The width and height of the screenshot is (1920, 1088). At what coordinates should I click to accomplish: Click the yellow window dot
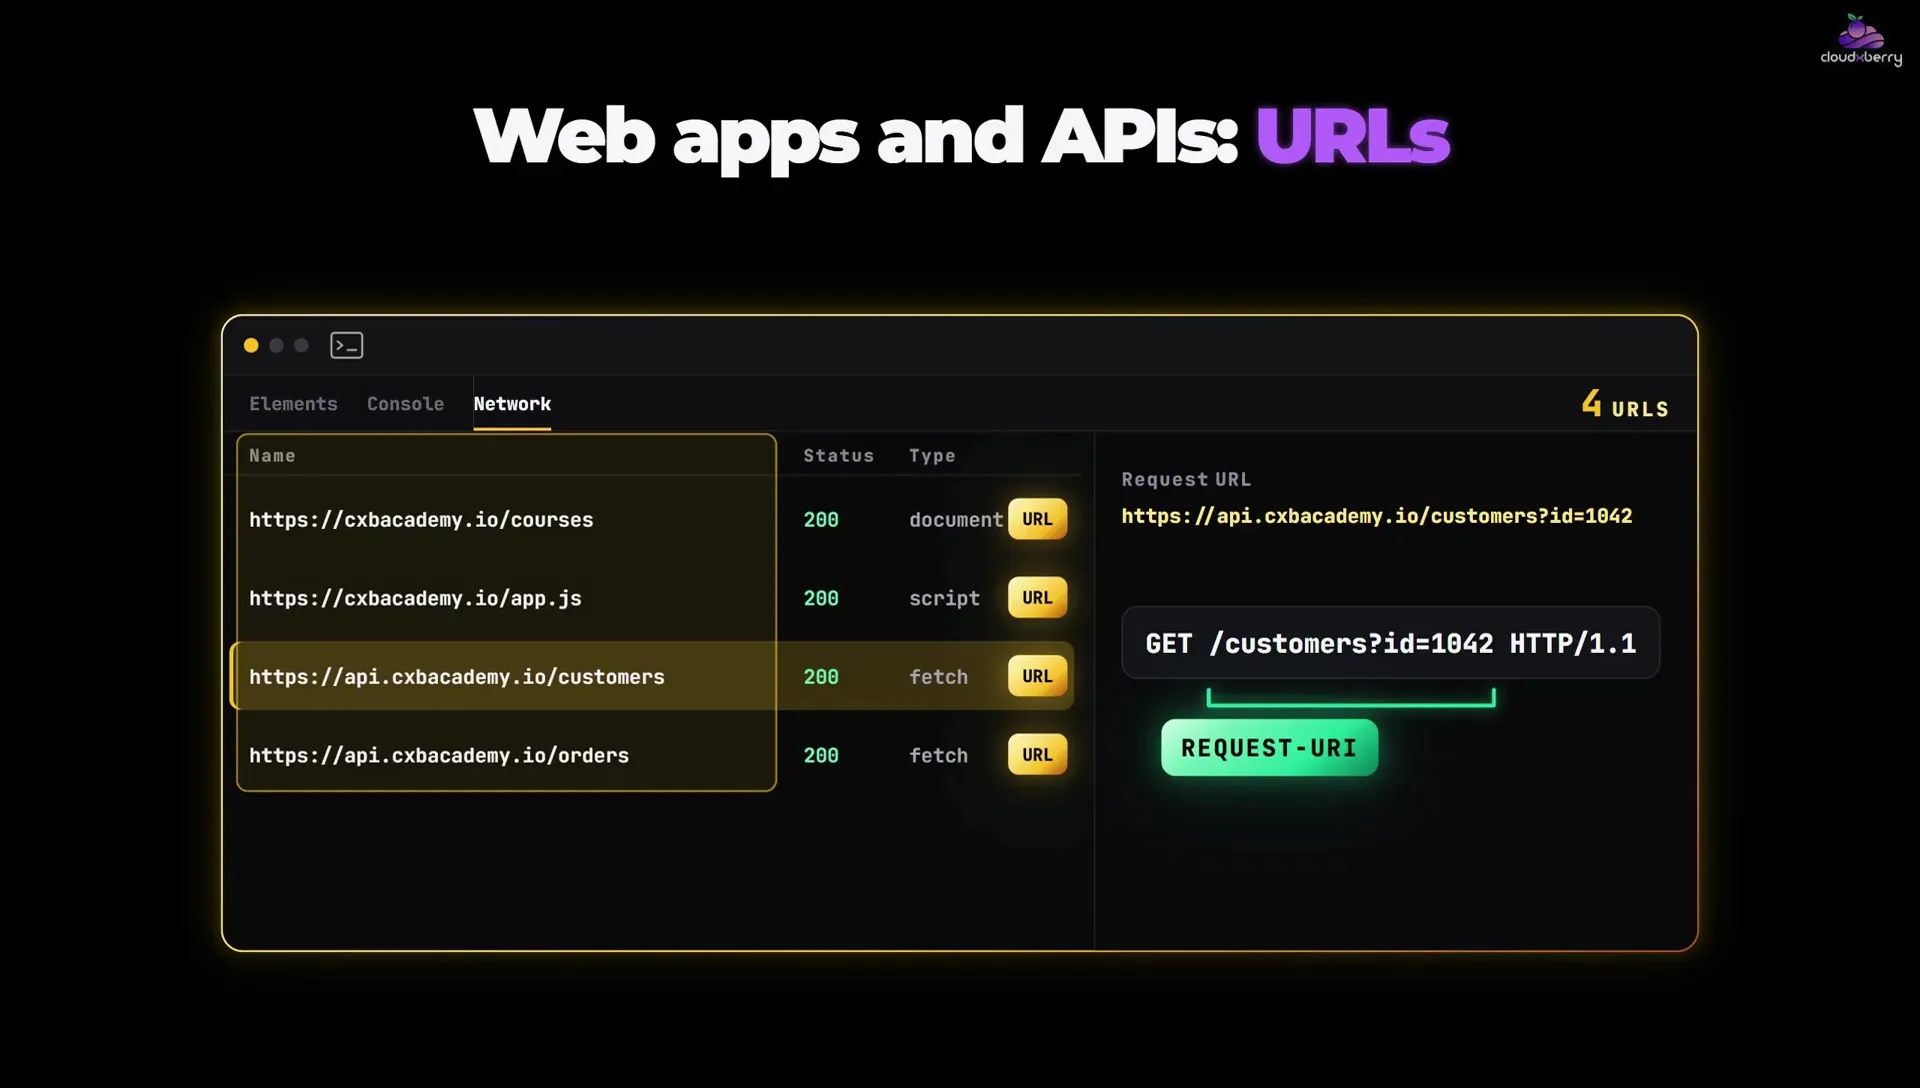point(251,345)
